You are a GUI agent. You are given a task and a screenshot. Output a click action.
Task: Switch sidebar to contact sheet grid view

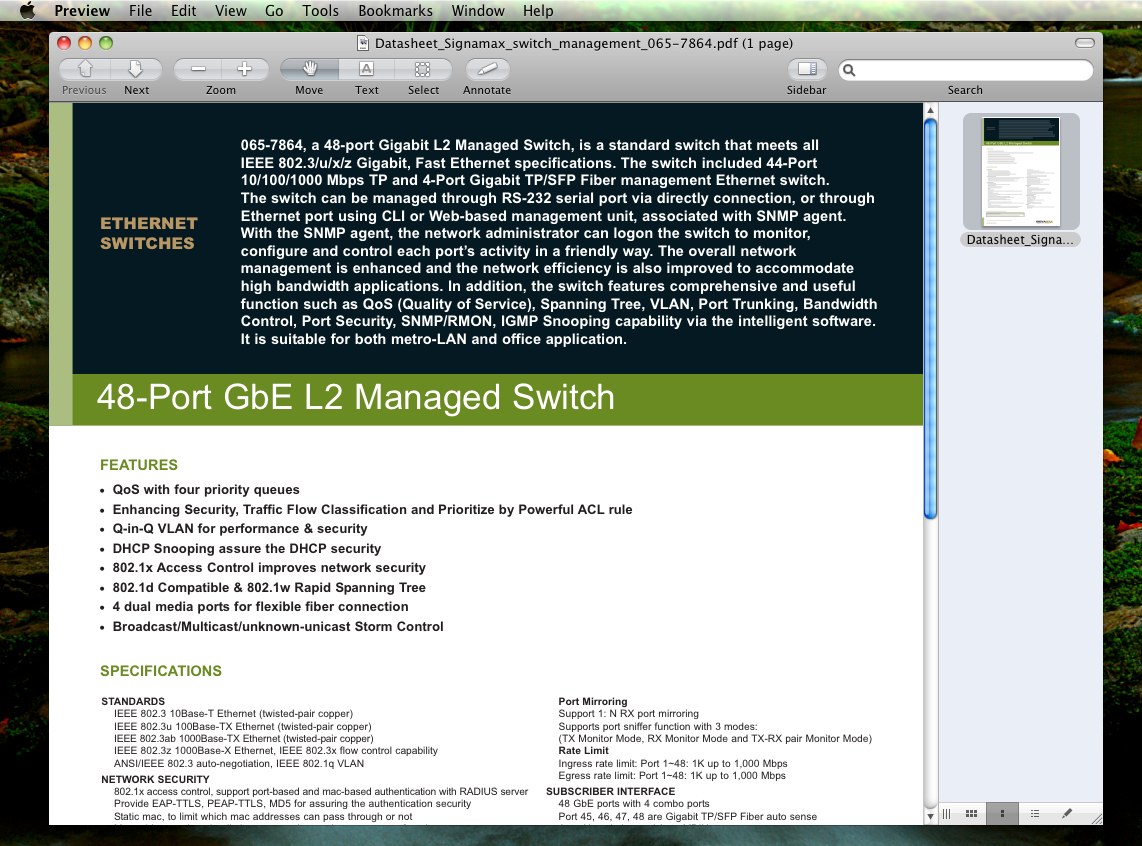pos(971,814)
